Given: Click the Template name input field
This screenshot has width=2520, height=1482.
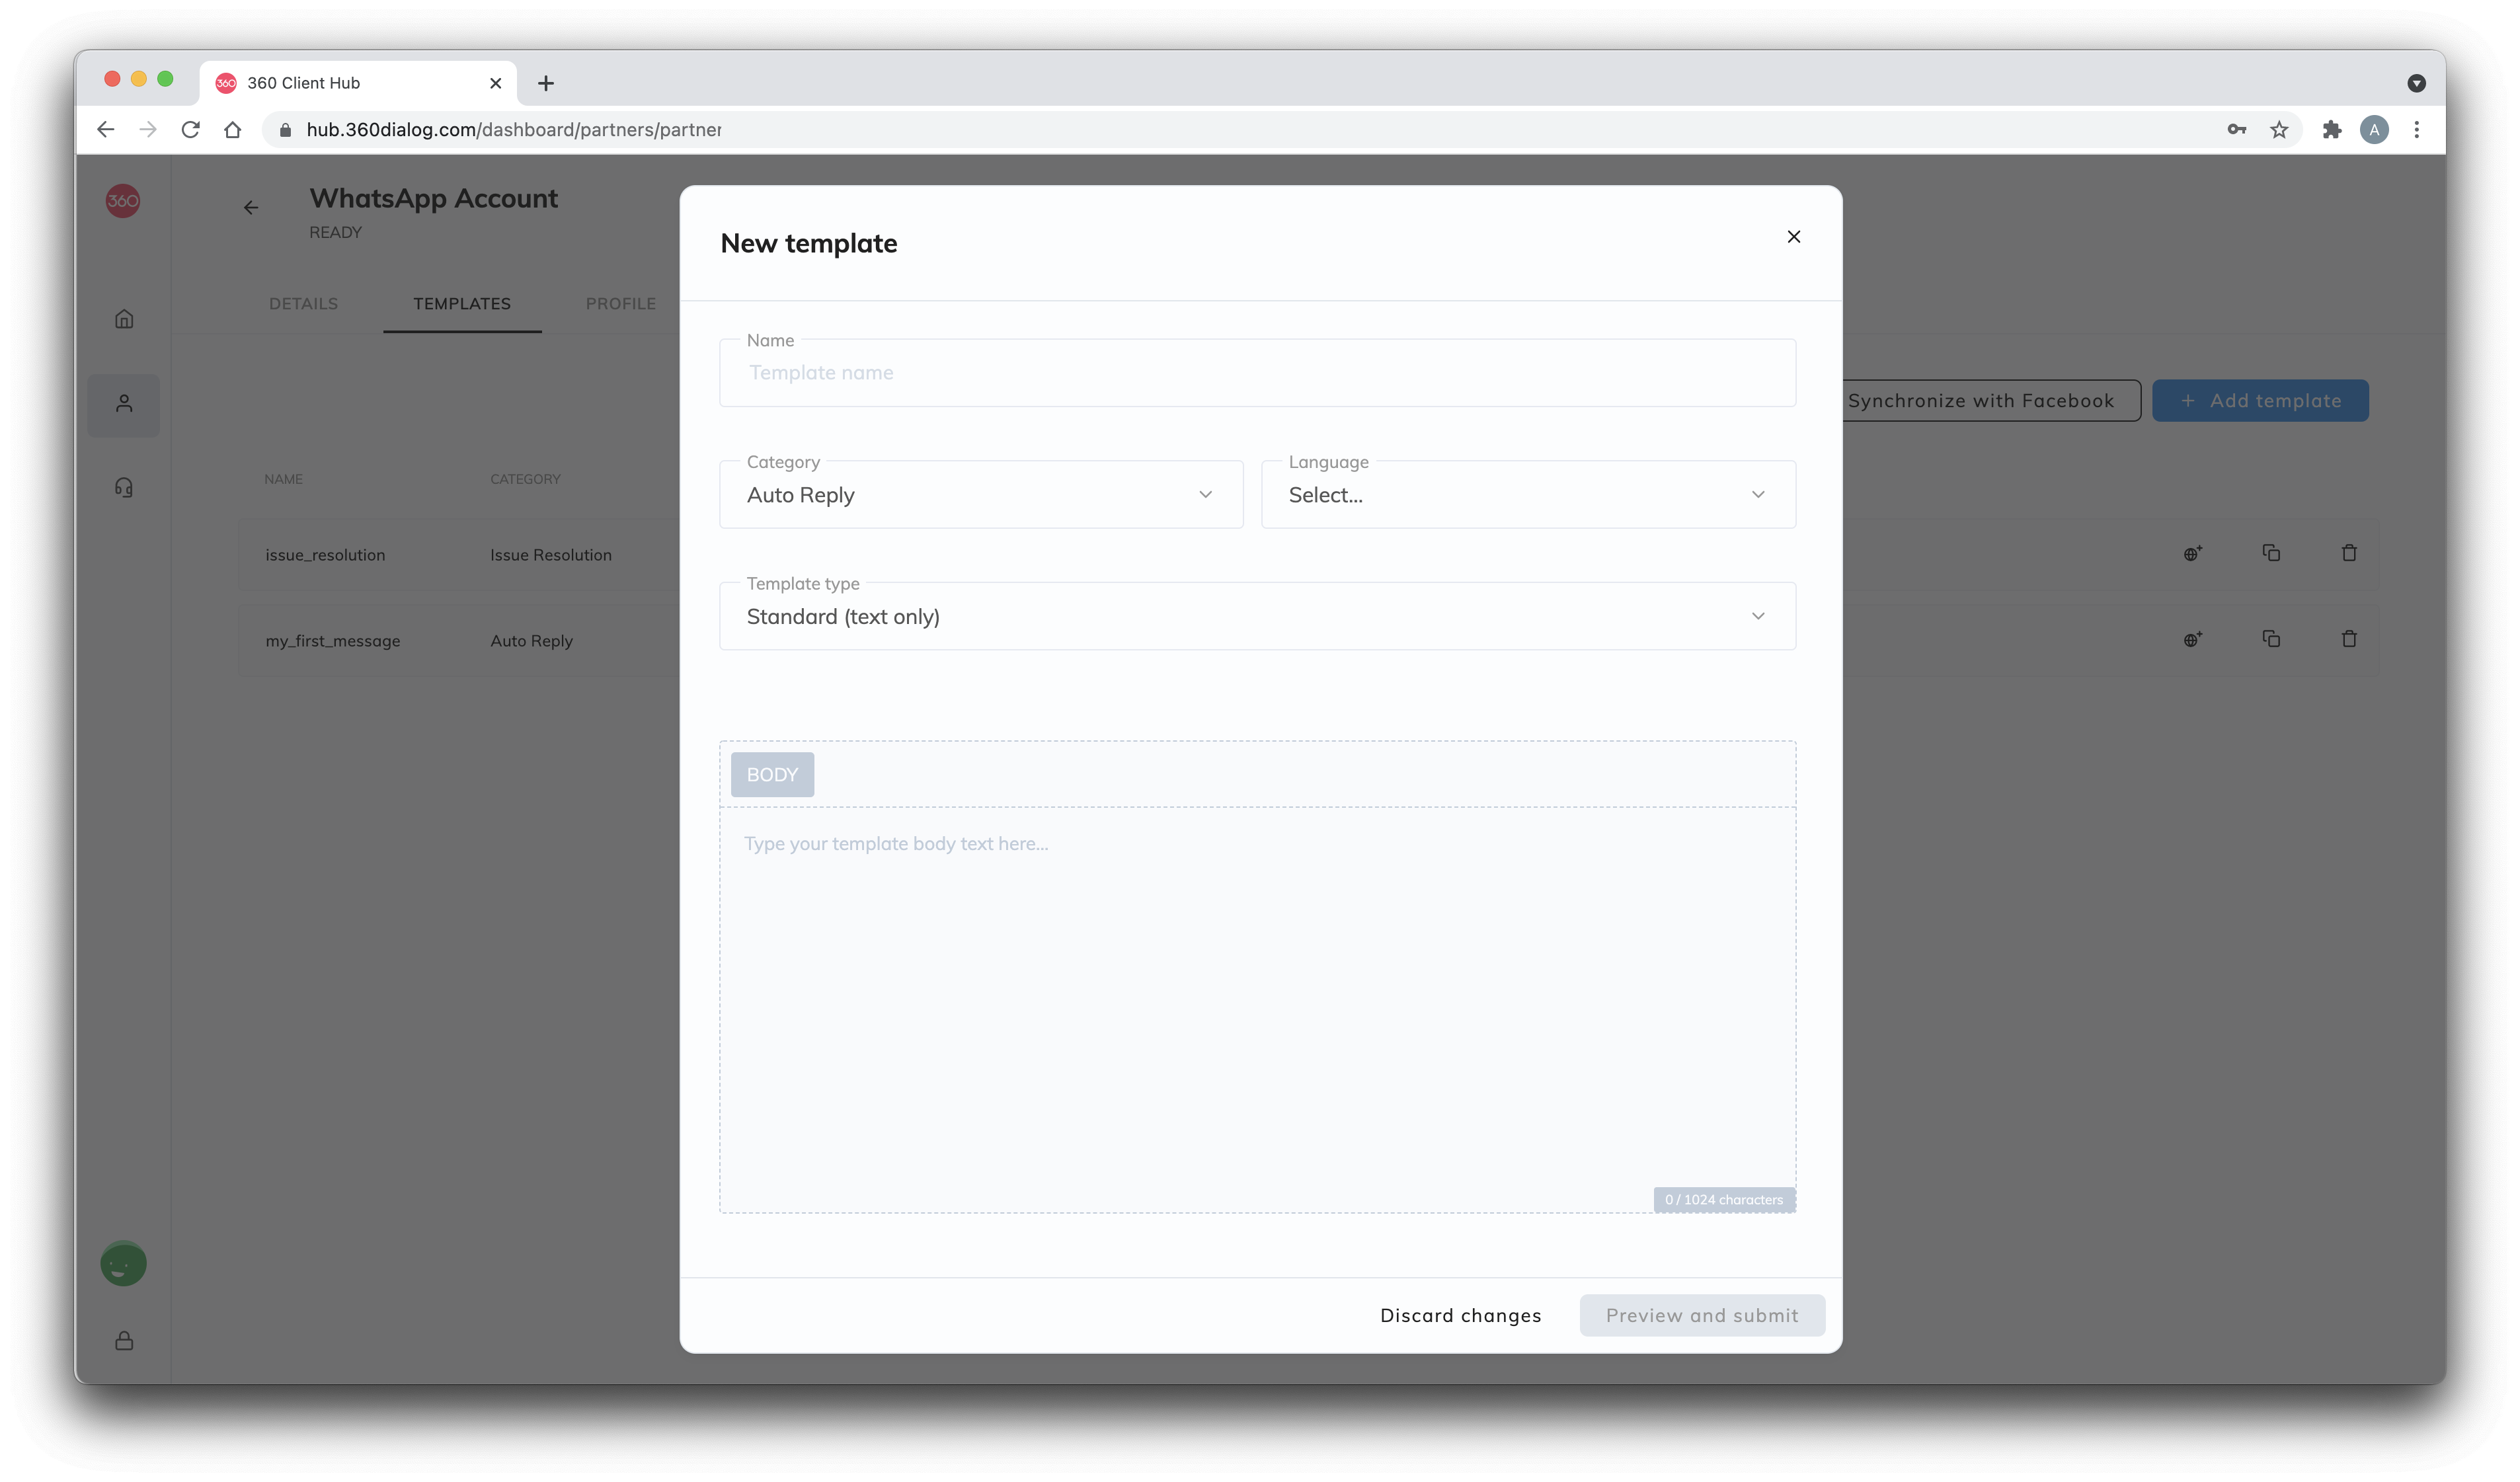Looking at the screenshot, I should (x=1257, y=373).
